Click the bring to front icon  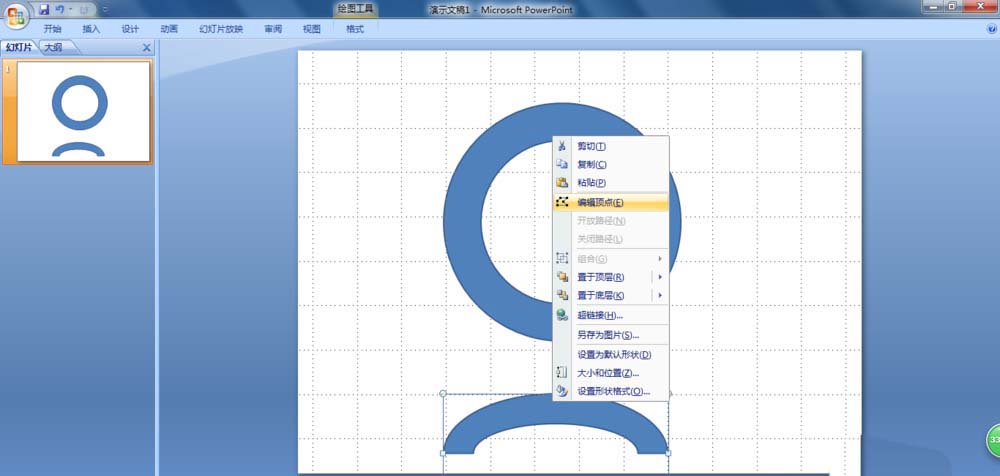(x=562, y=277)
